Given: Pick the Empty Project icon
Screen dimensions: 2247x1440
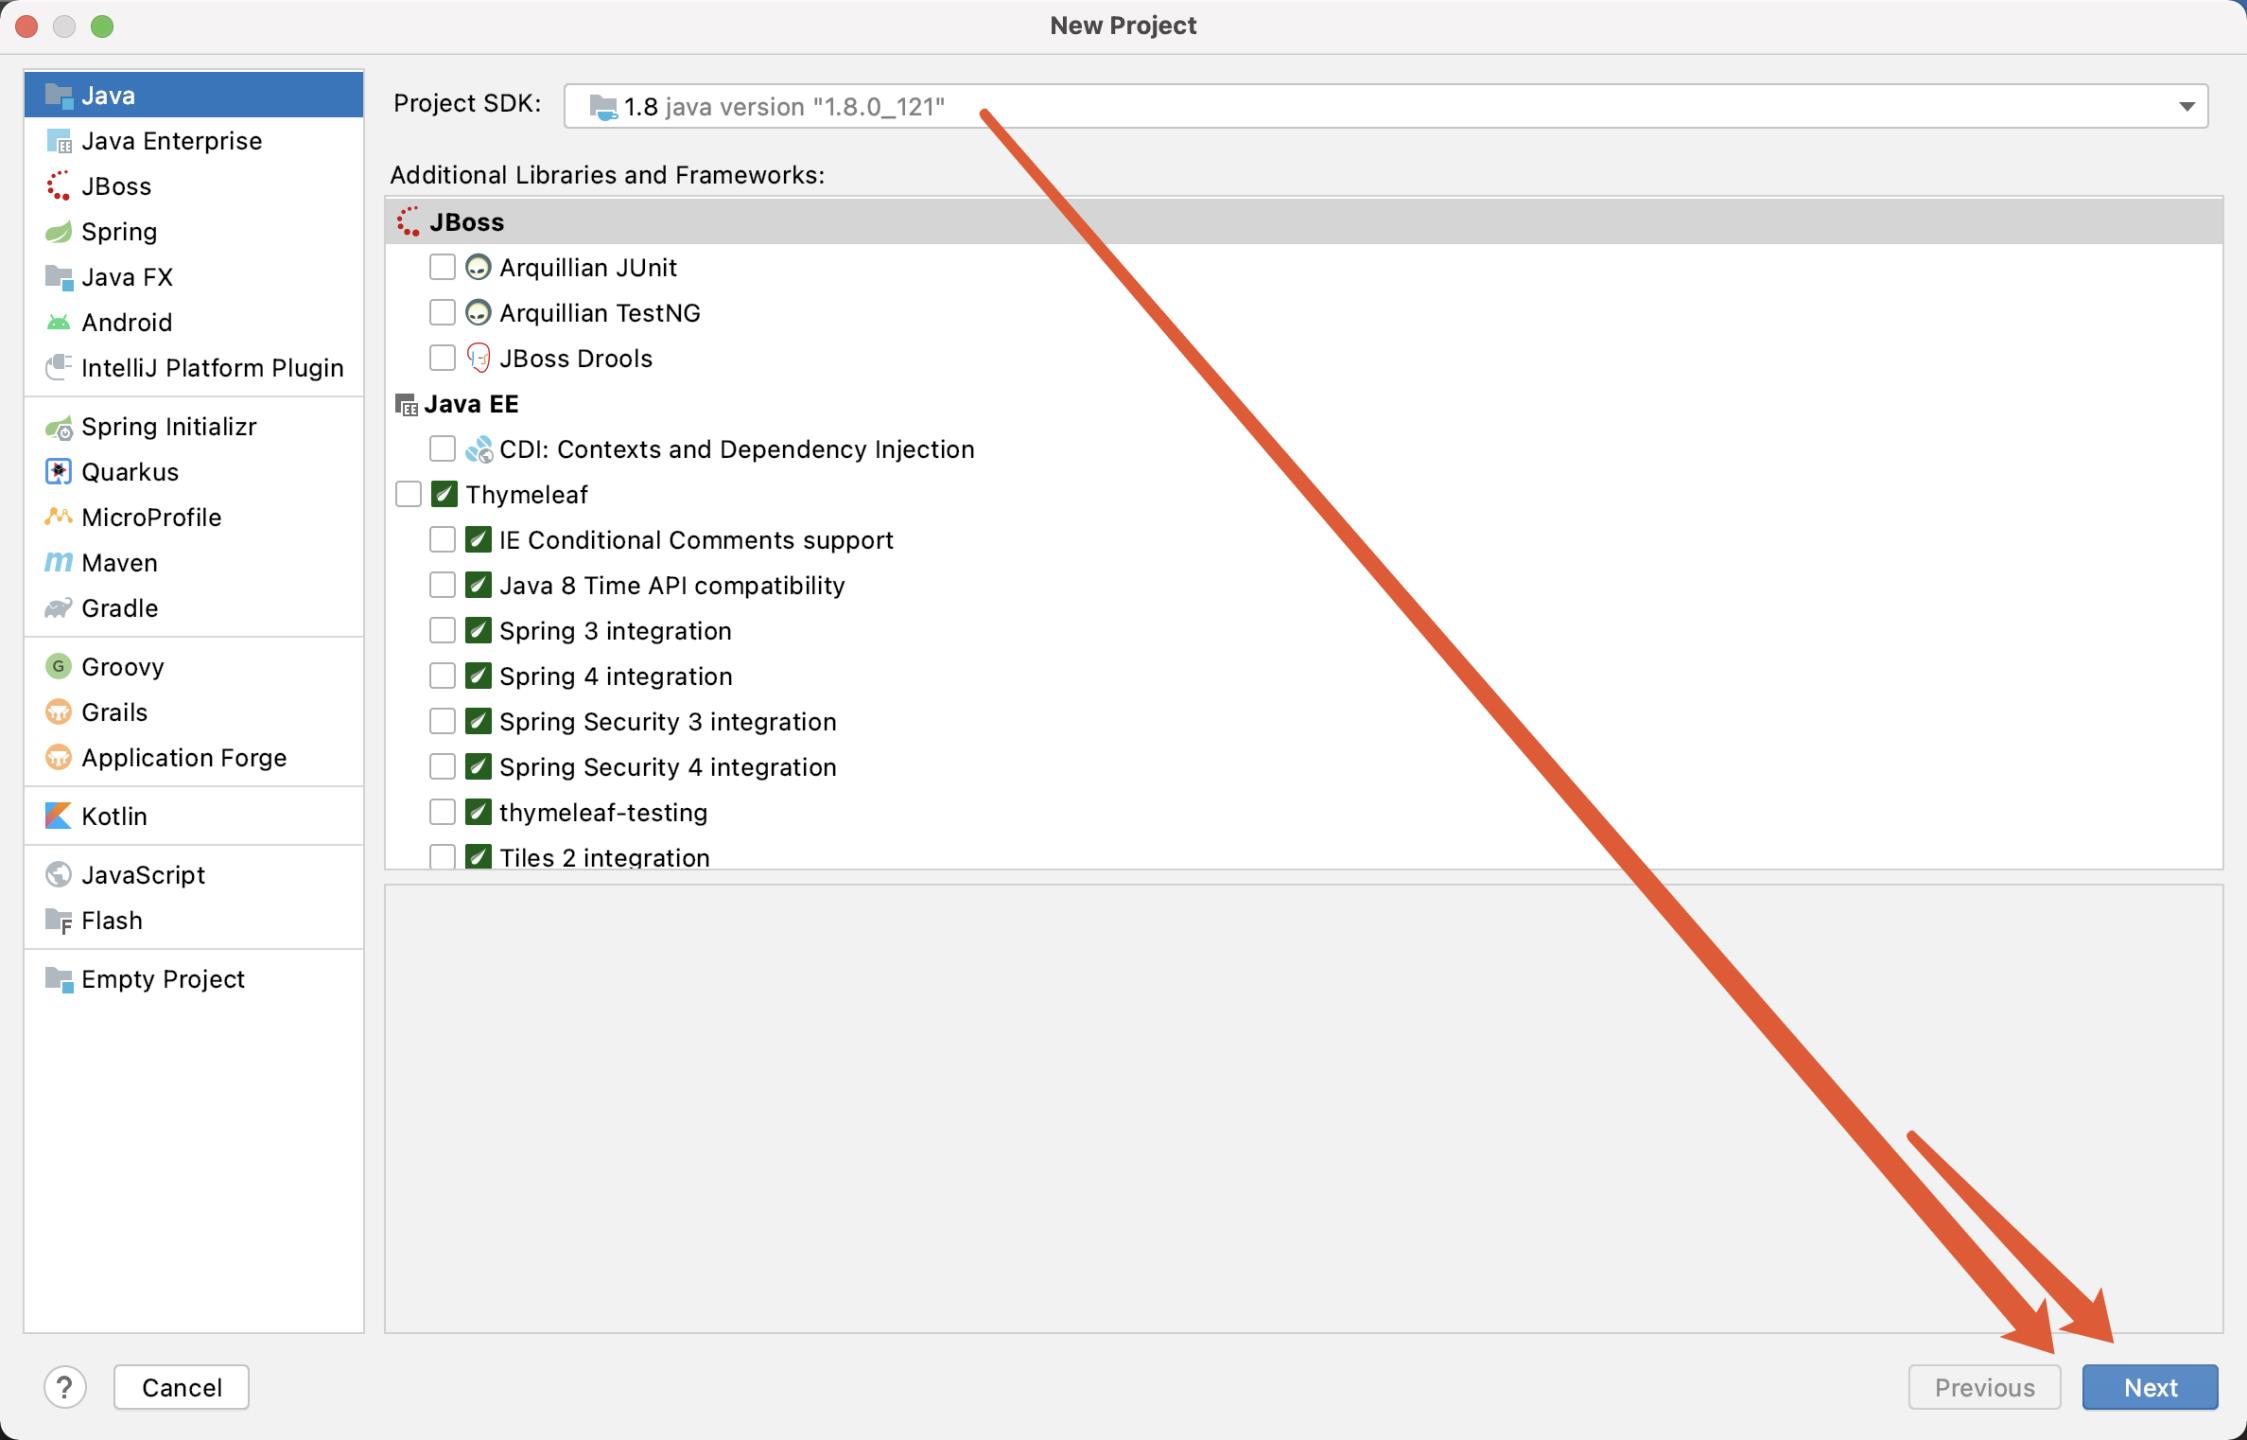Looking at the screenshot, I should [59, 979].
